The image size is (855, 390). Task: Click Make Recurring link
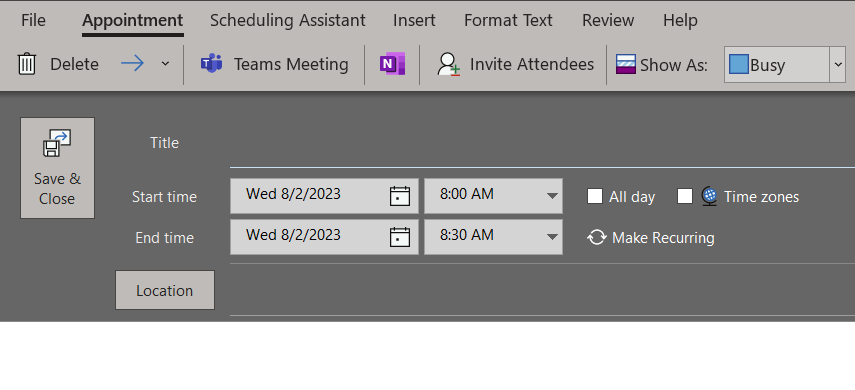tap(651, 238)
